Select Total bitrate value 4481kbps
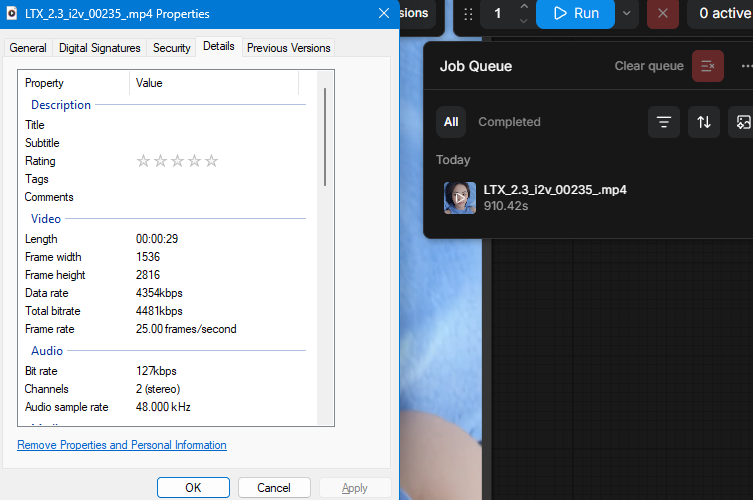The width and height of the screenshot is (753, 500). point(159,311)
